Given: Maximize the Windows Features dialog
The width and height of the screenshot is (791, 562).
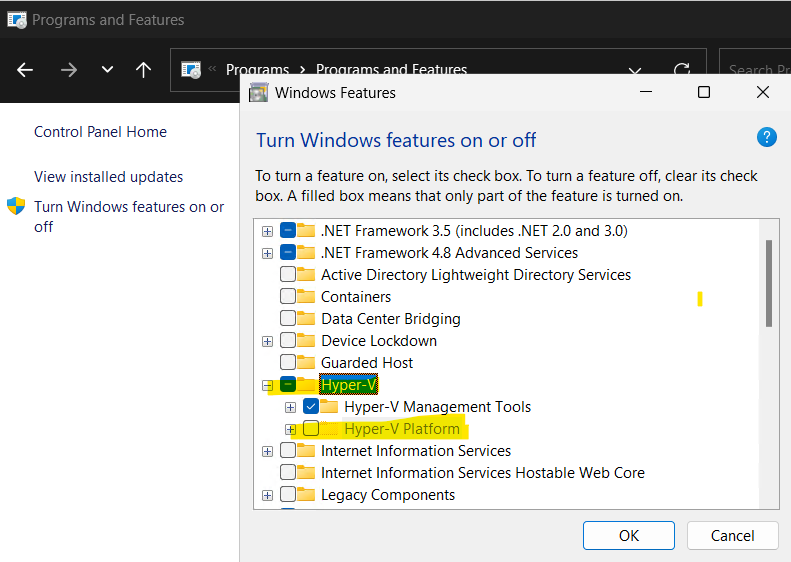Looking at the screenshot, I should click(x=704, y=92).
